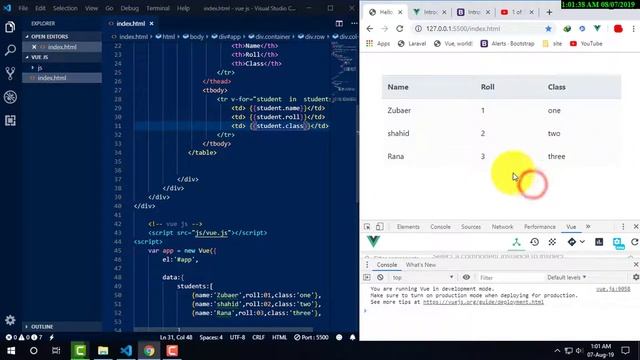Click the HTML language mode in status bar
The image size is (640, 360).
coord(279,338)
